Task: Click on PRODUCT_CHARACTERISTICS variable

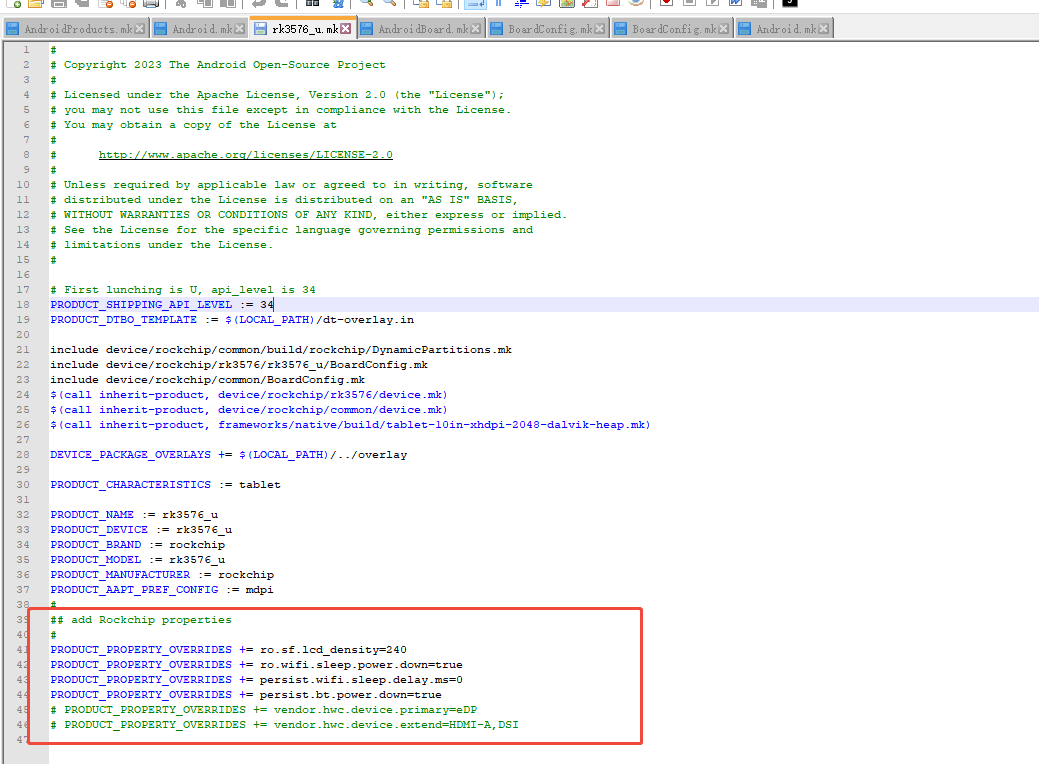Action: 131,485
